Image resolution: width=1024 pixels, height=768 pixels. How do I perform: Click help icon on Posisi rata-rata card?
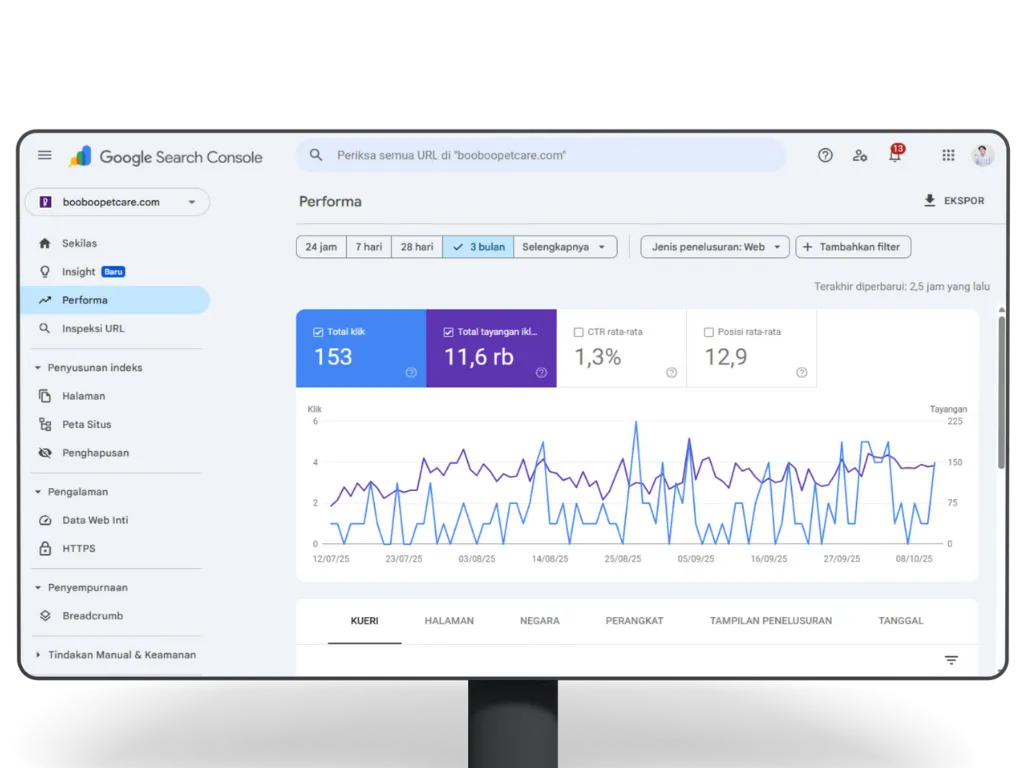801,373
